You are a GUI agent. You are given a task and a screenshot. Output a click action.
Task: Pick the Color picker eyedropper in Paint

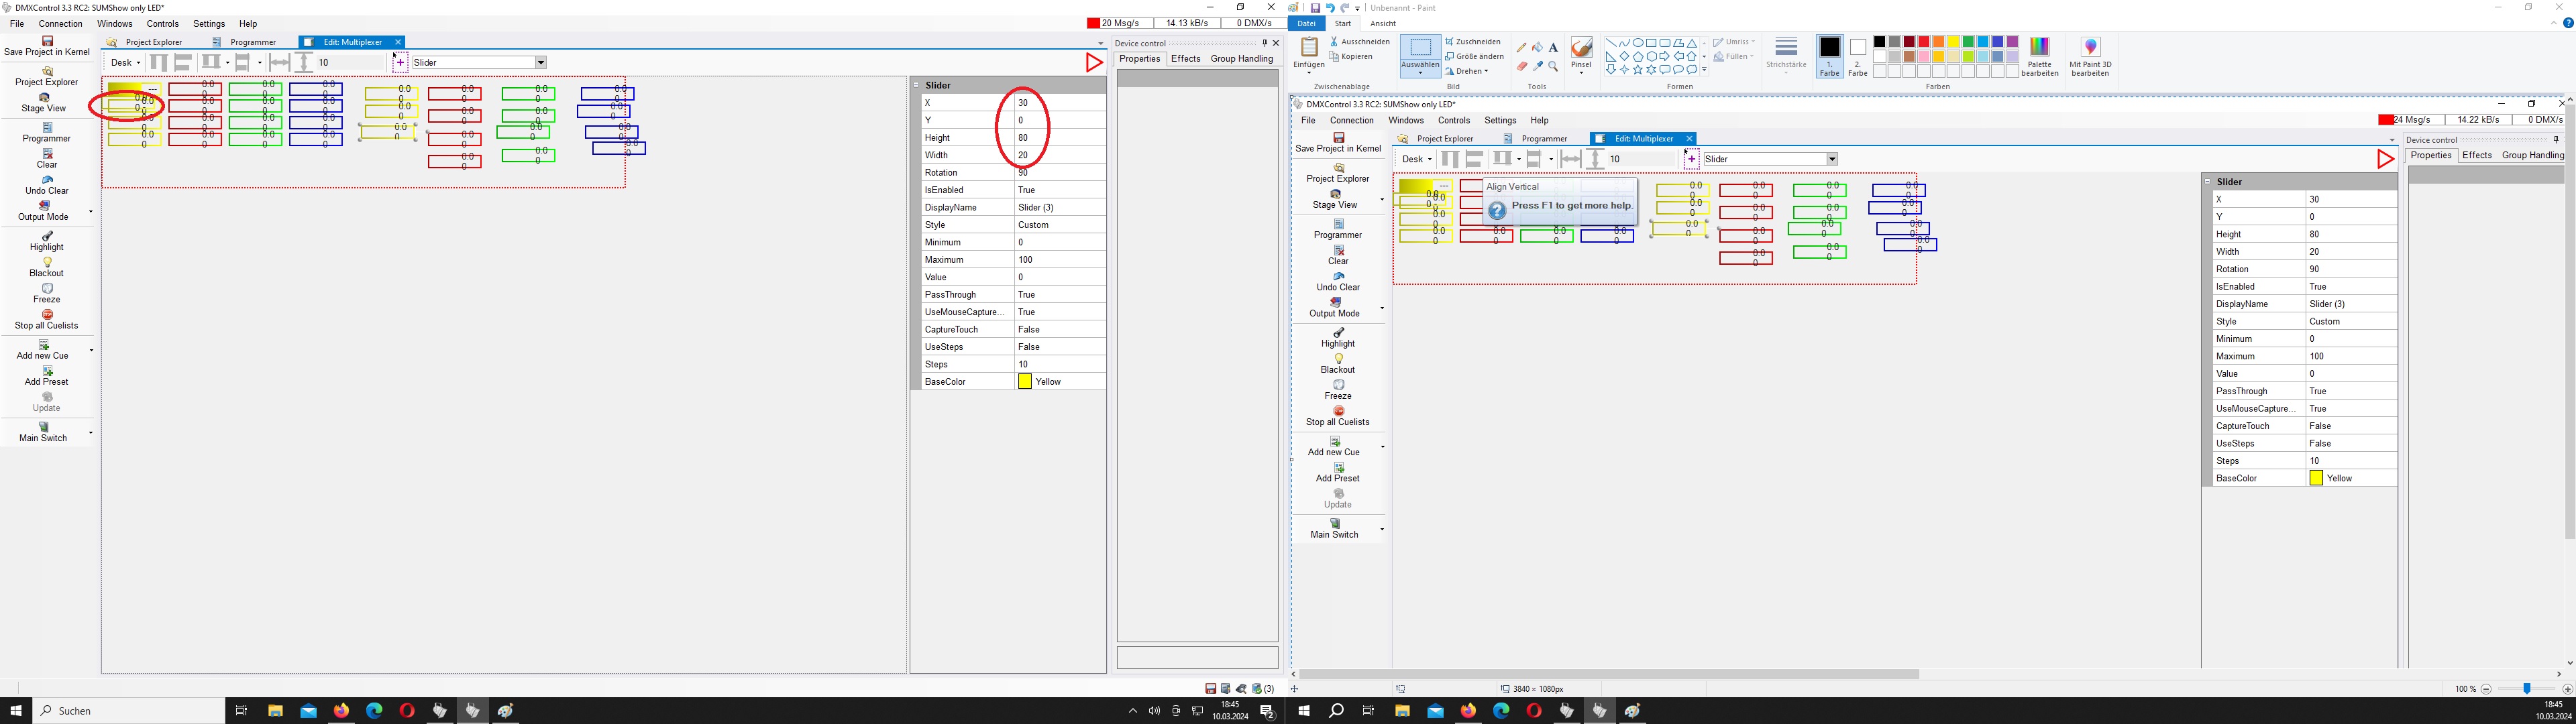pos(1538,66)
